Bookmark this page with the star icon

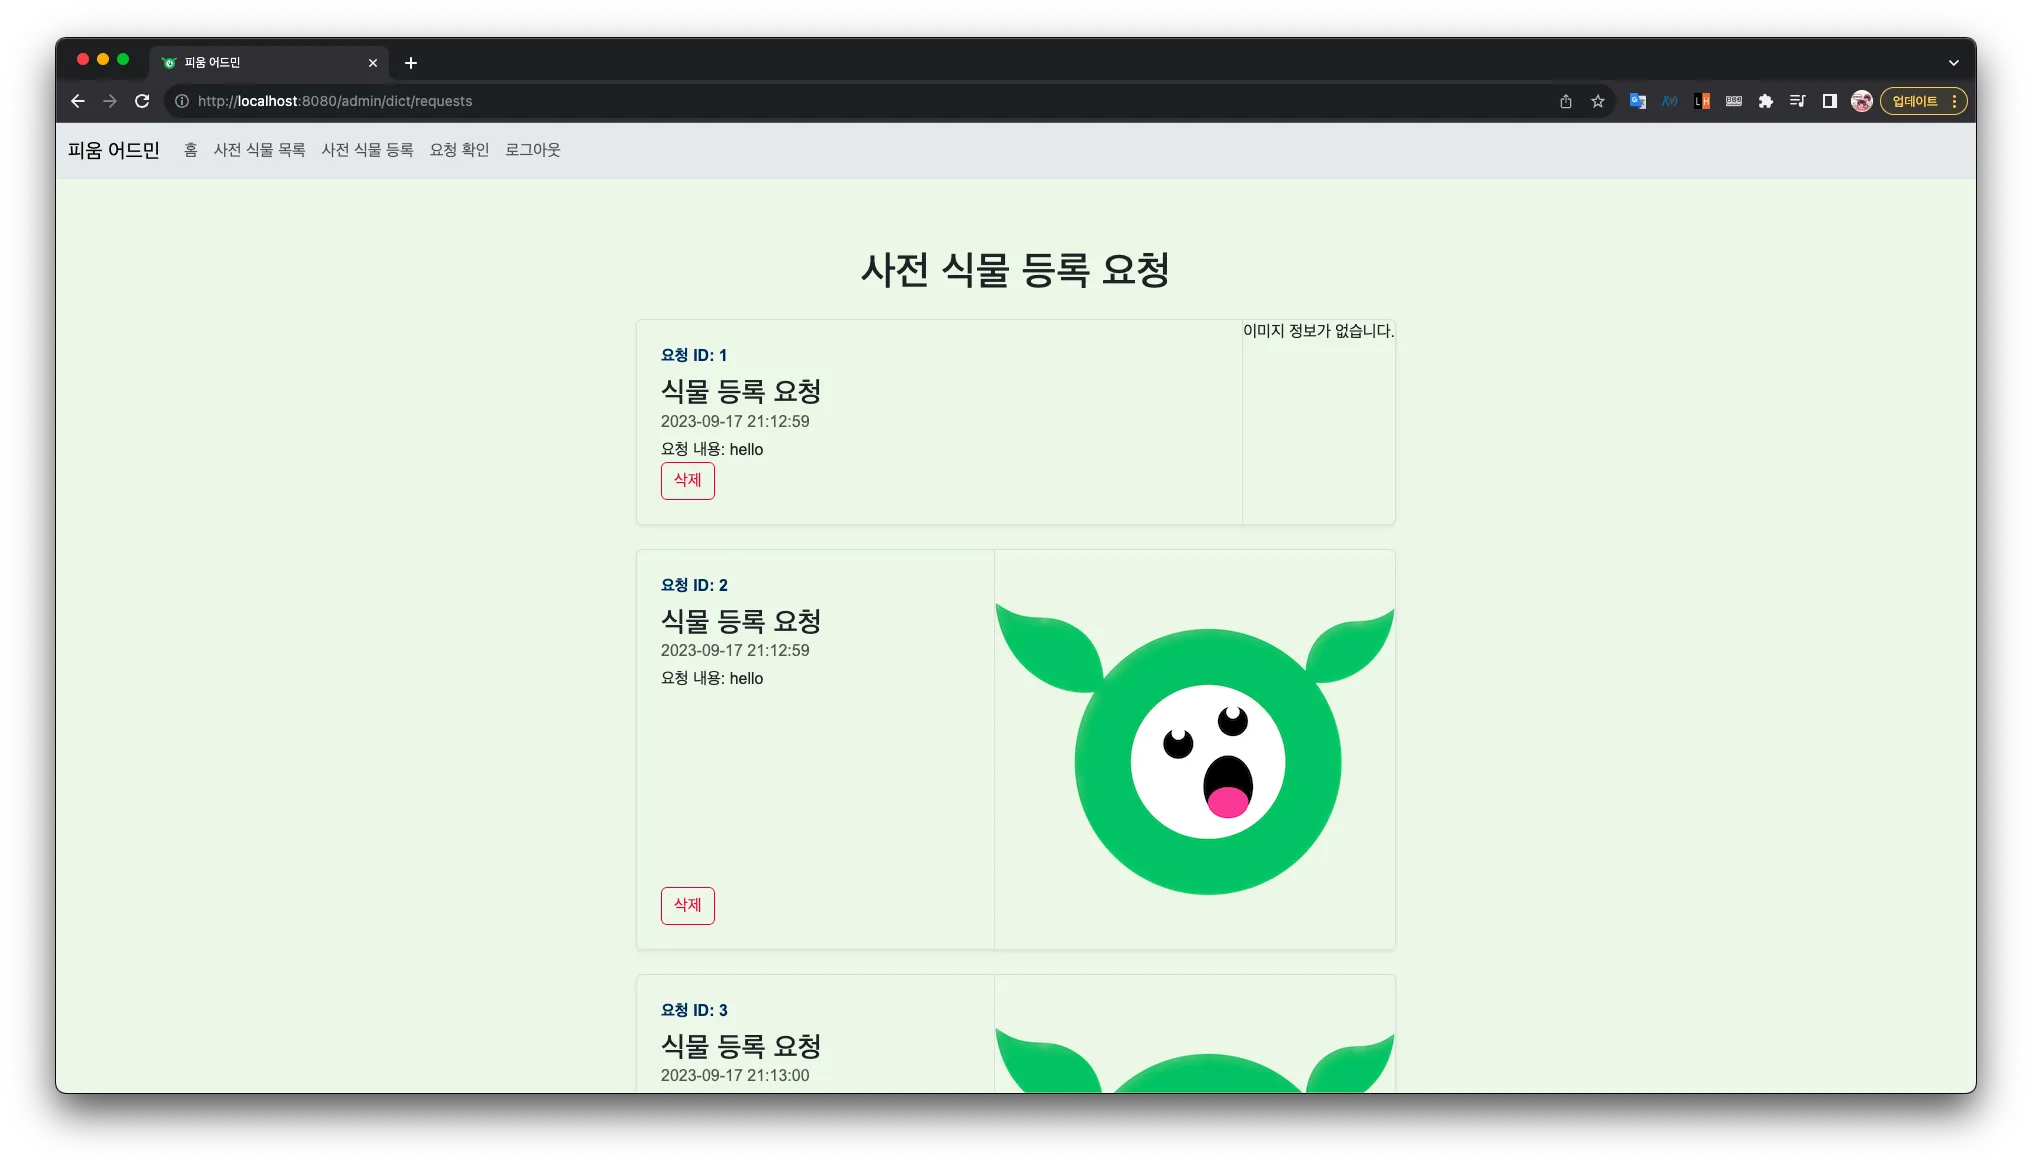(1598, 101)
